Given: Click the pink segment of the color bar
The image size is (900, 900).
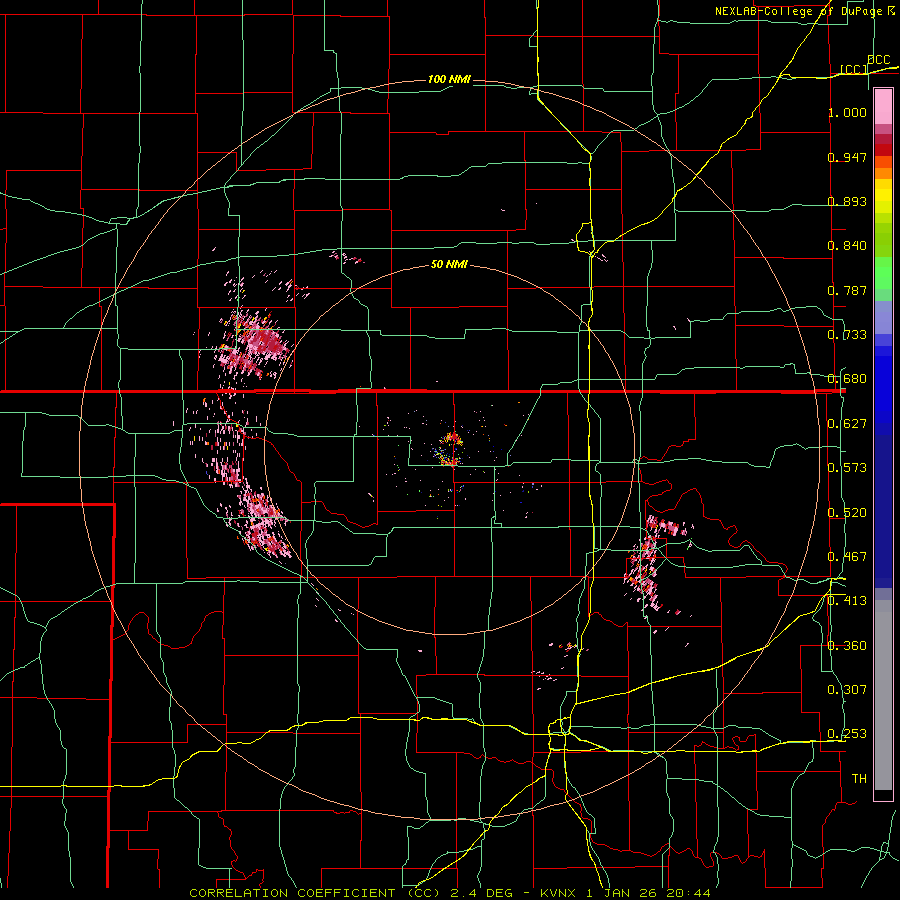Looking at the screenshot, I should pos(883,106).
